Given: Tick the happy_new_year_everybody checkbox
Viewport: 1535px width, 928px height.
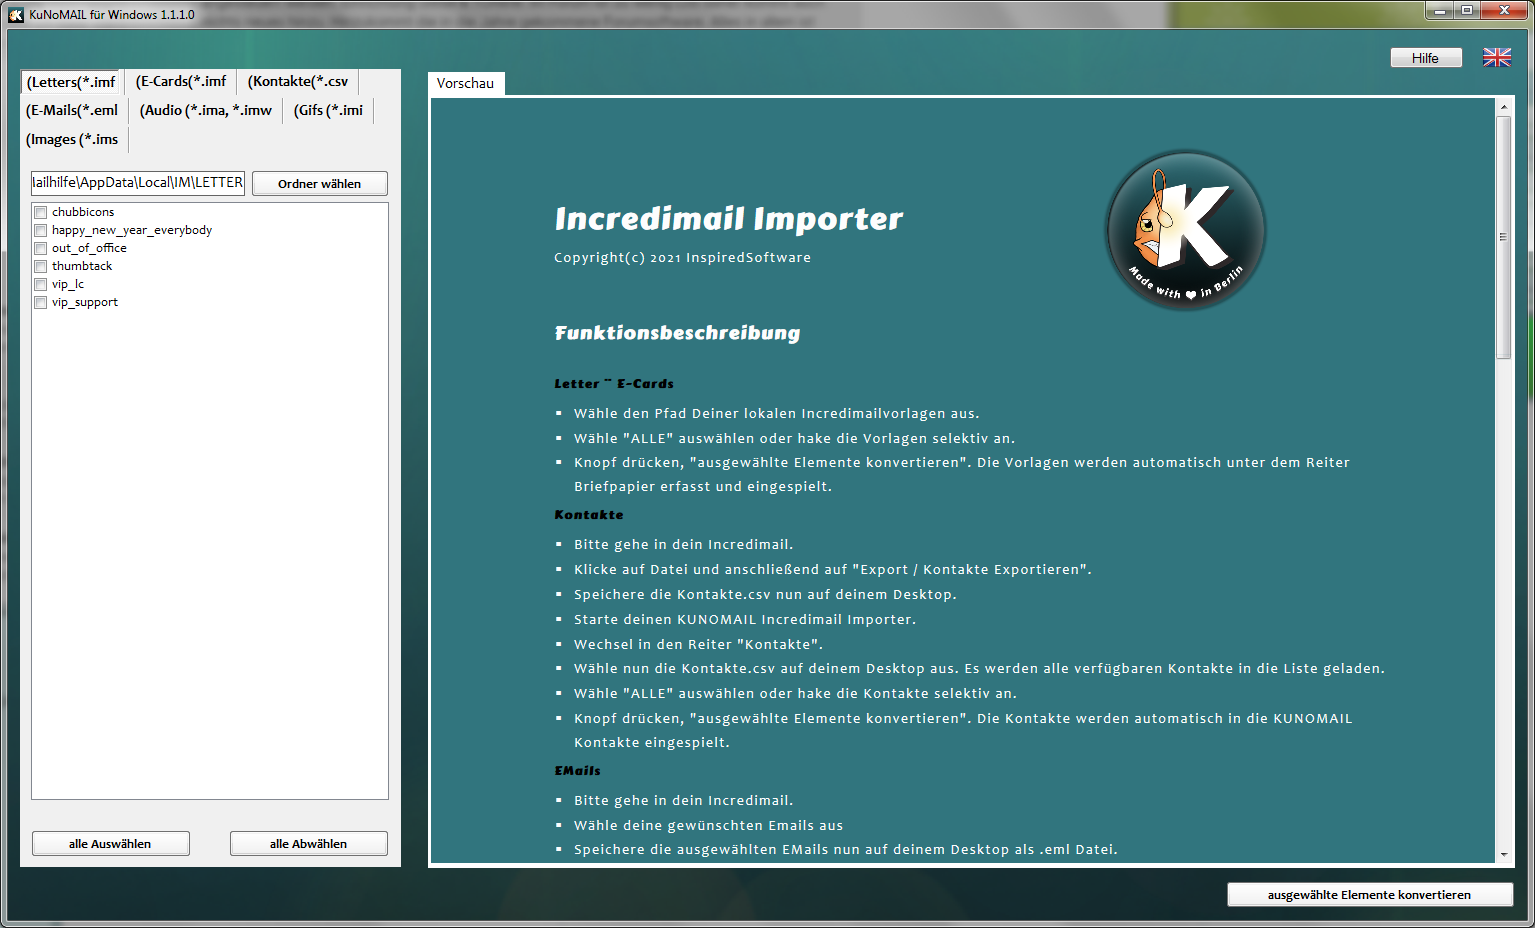Looking at the screenshot, I should pyautogui.click(x=41, y=230).
